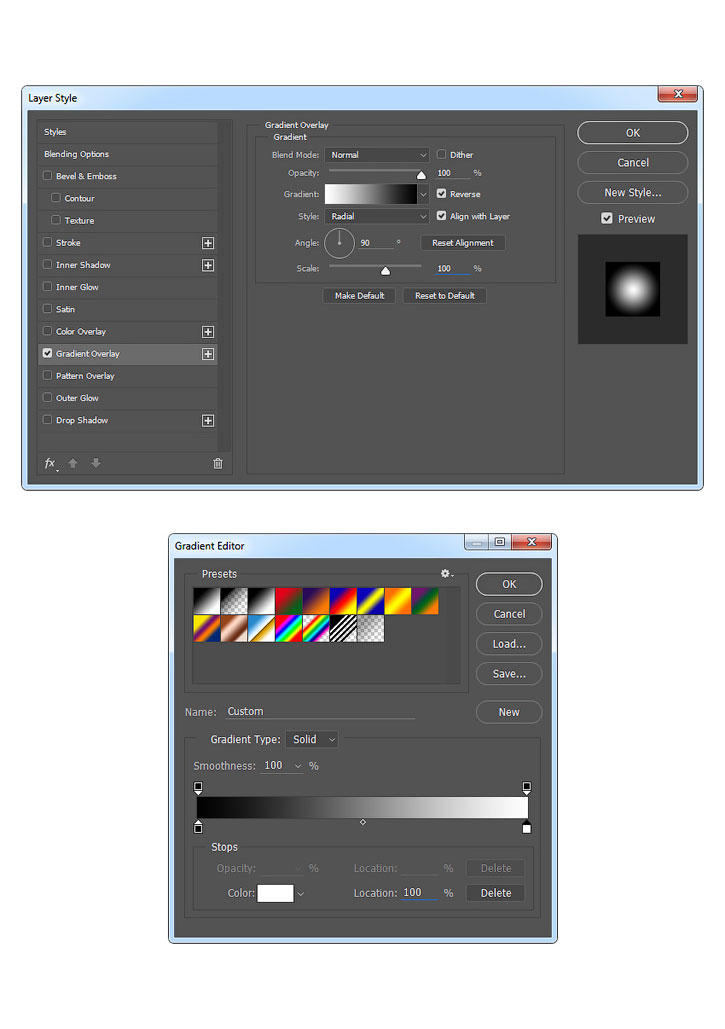
Task: Choose the last transparent checkered preset
Action: 371,629
